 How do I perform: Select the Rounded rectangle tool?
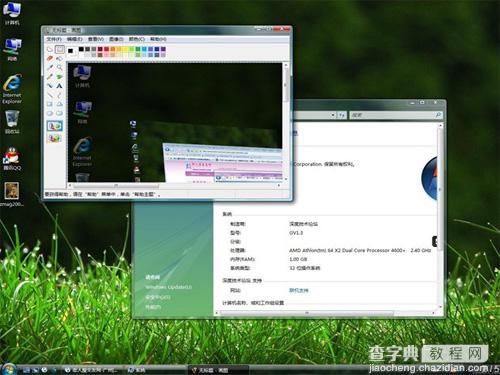[x=59, y=113]
